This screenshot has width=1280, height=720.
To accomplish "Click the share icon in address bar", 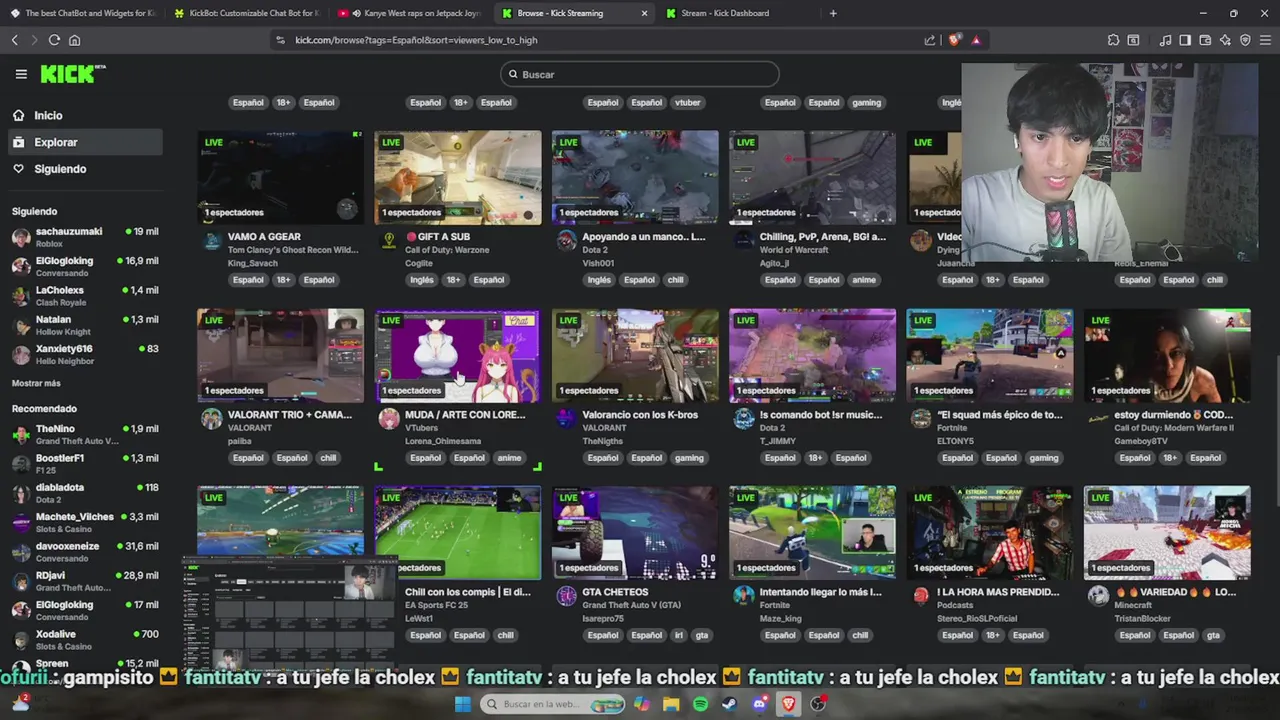I will pyautogui.click(x=930, y=40).
